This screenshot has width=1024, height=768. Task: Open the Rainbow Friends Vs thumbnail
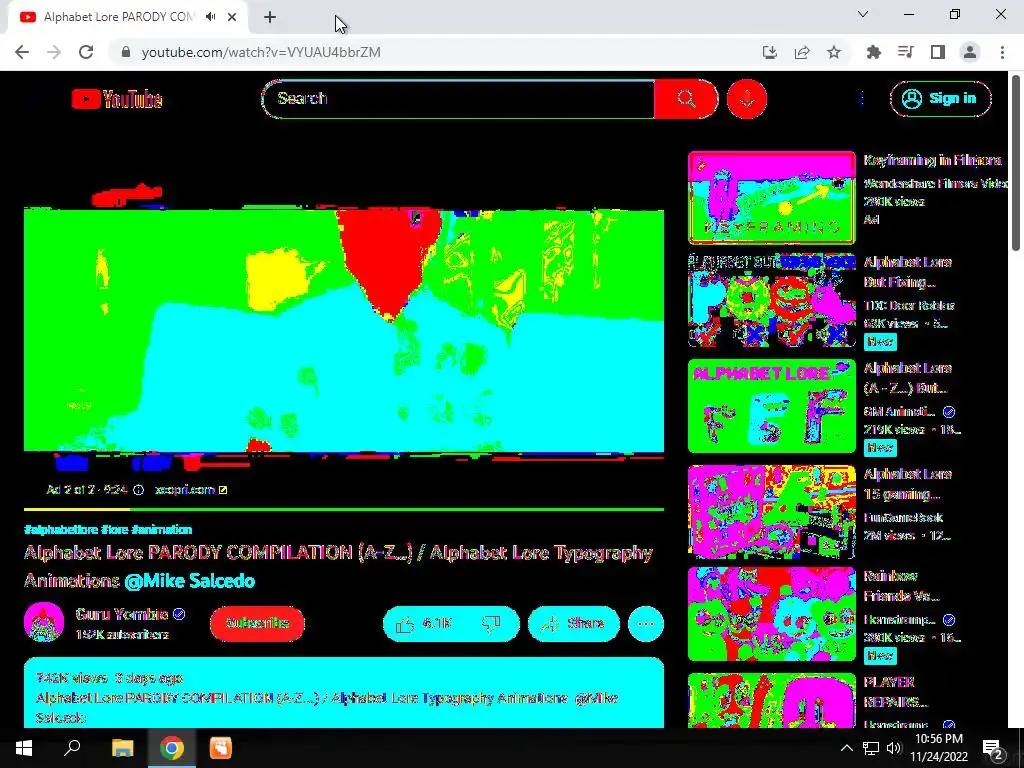coord(771,614)
